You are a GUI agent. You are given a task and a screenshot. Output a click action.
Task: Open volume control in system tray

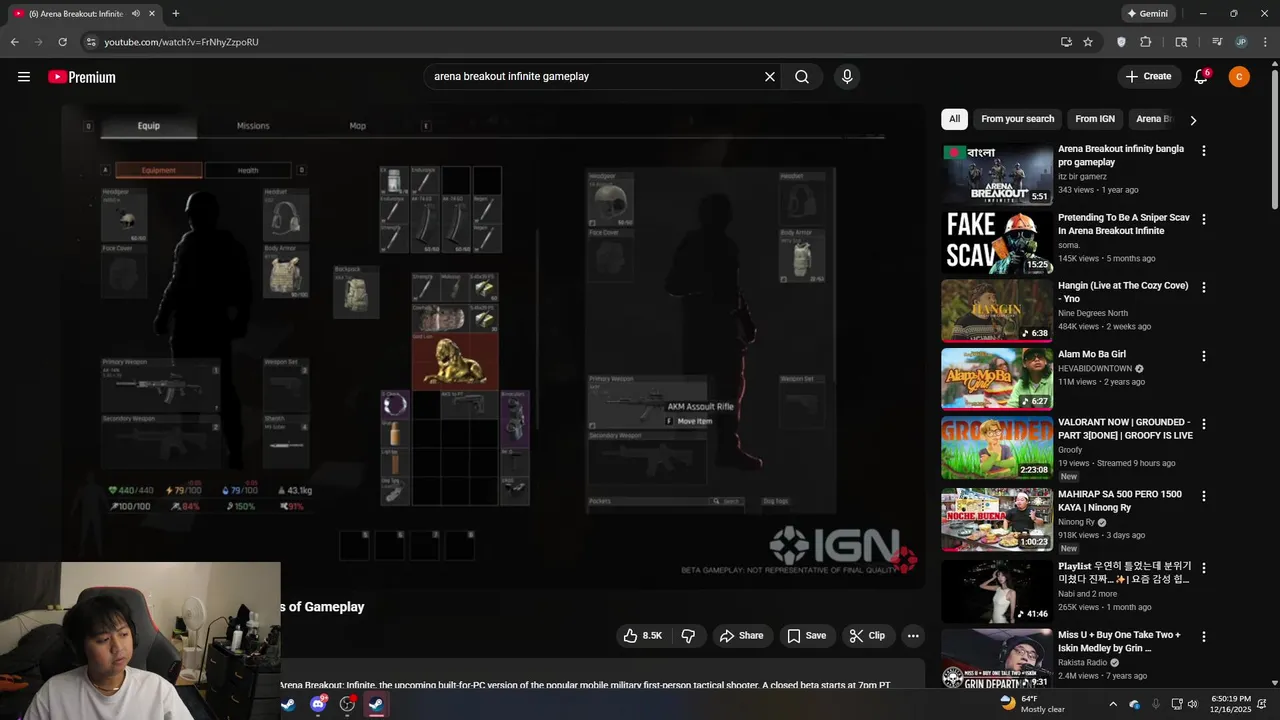(1192, 704)
